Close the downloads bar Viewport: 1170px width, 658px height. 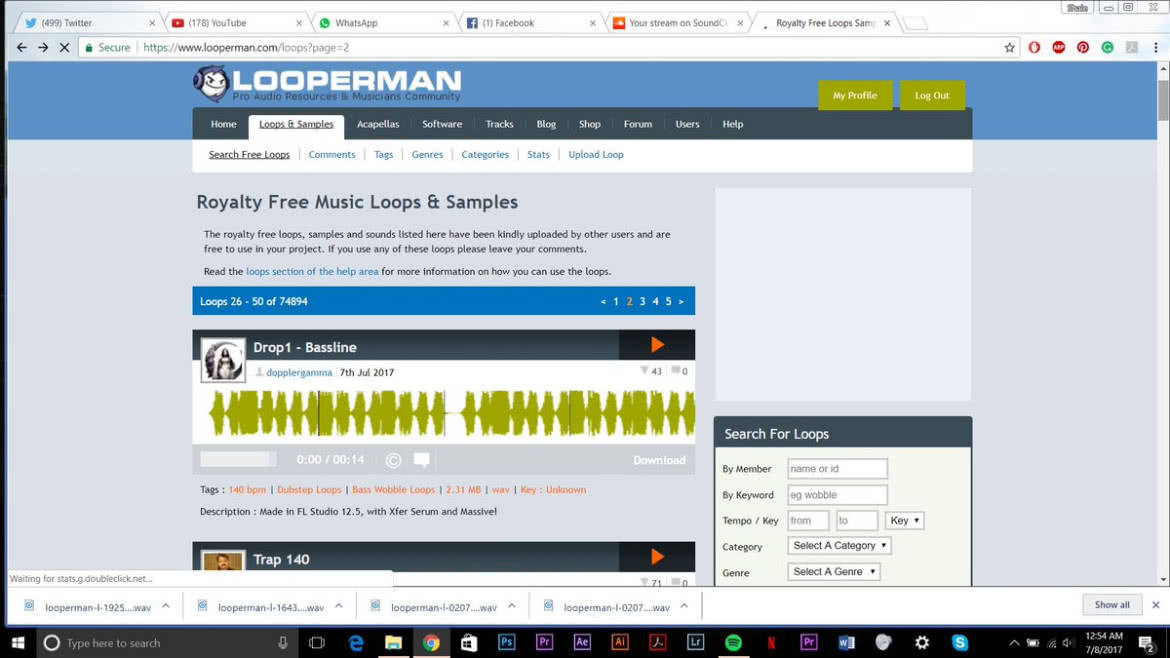(x=1156, y=605)
